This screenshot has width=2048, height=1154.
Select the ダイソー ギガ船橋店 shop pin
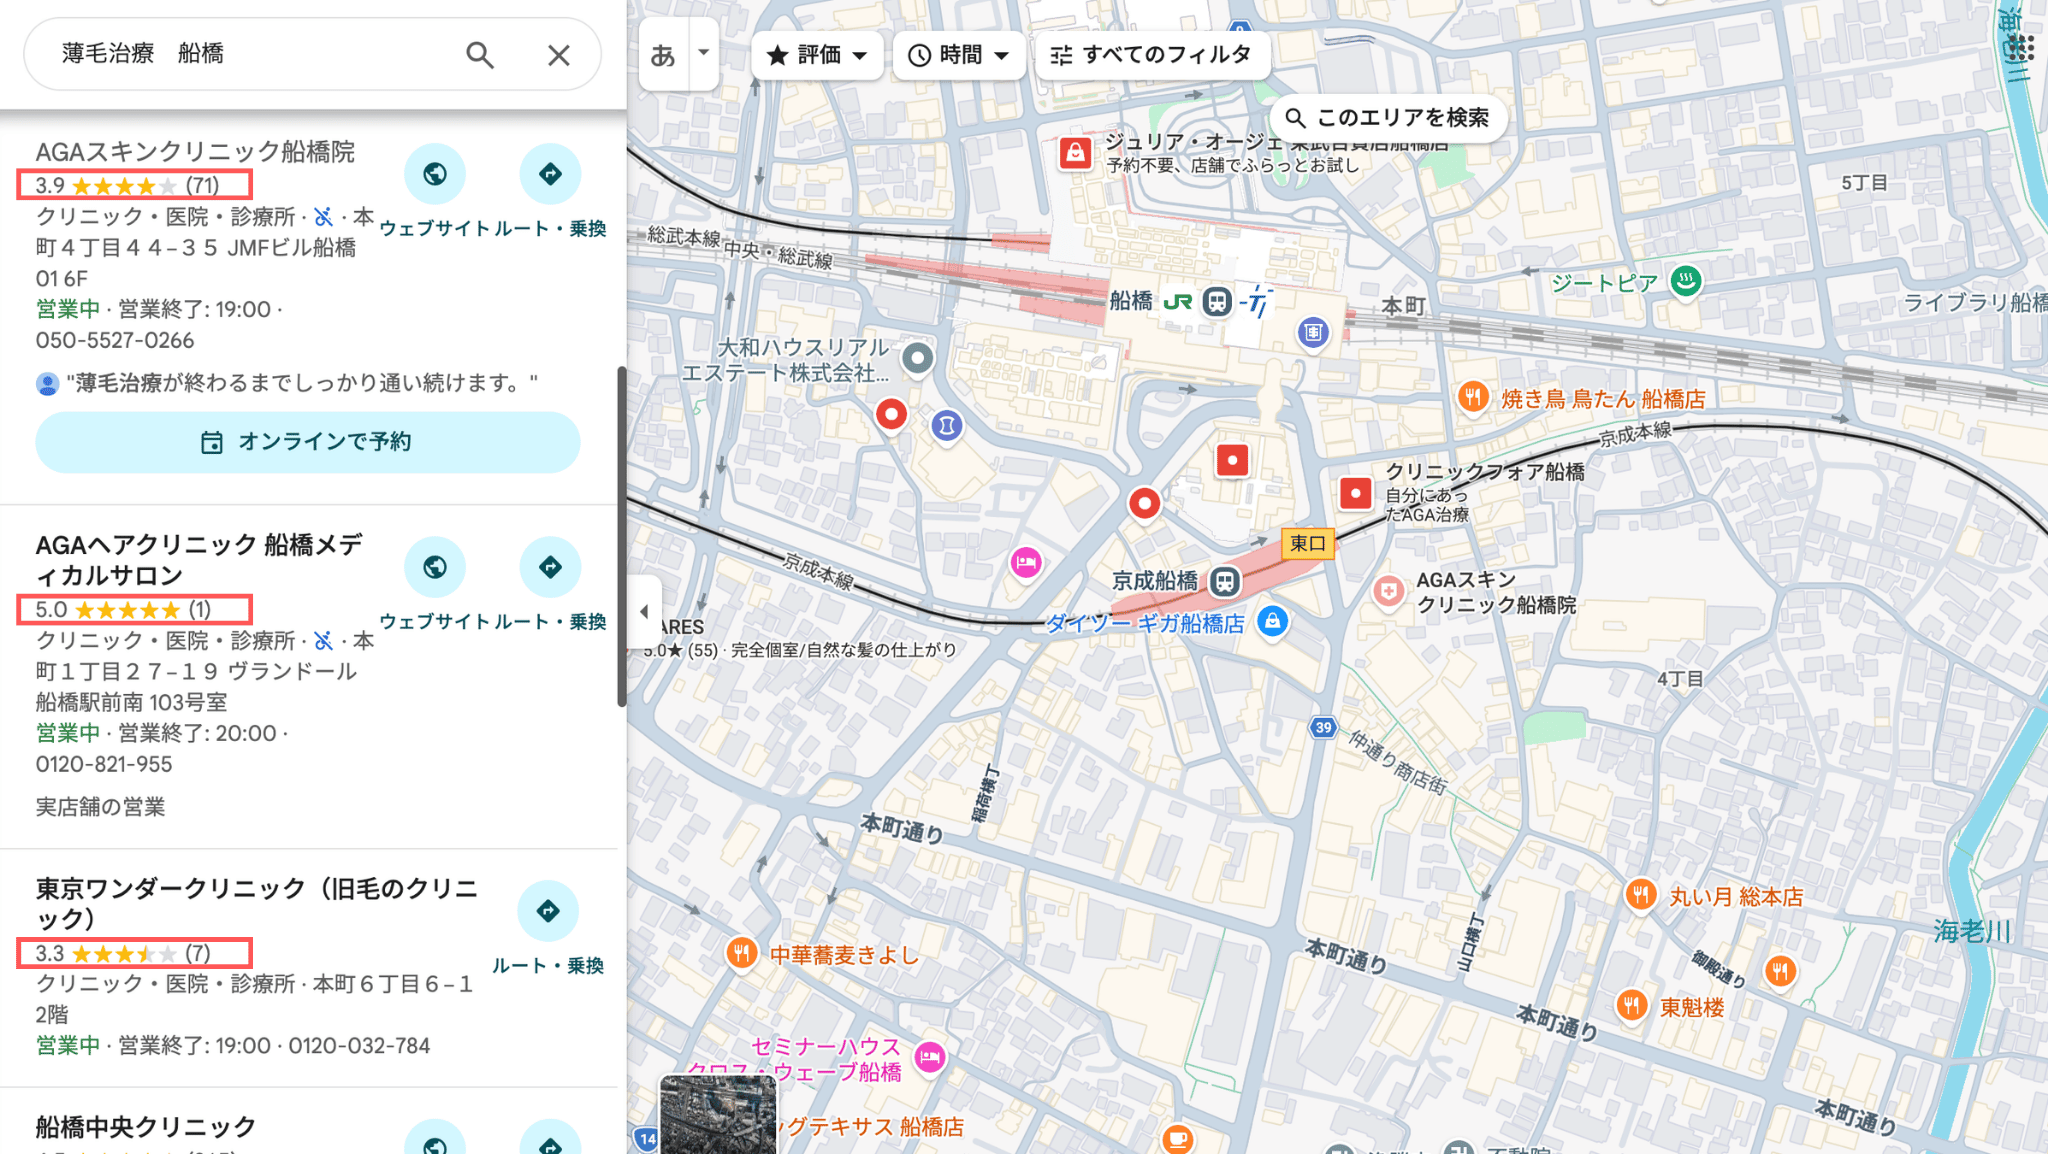(x=1272, y=621)
